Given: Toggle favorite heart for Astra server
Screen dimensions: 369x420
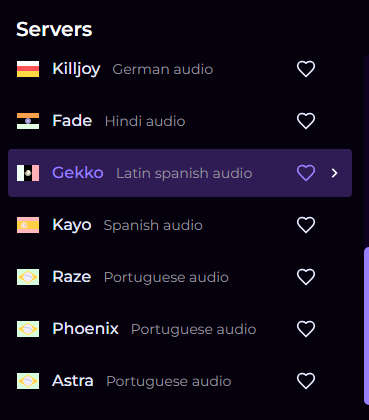Looking at the screenshot, I should [x=306, y=381].
